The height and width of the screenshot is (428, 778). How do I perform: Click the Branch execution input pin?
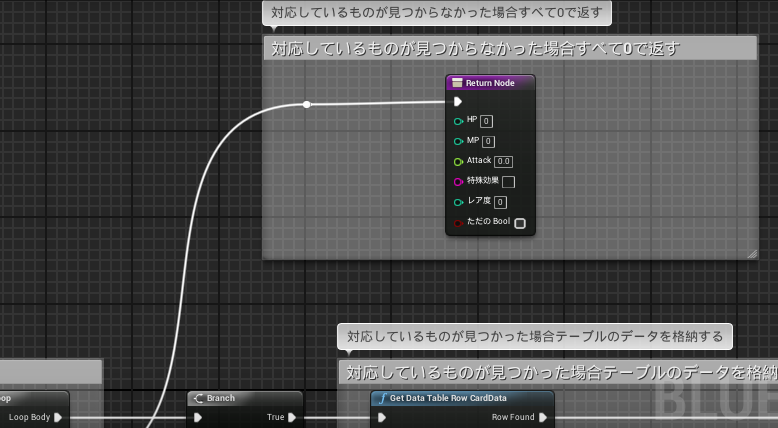click(x=197, y=418)
